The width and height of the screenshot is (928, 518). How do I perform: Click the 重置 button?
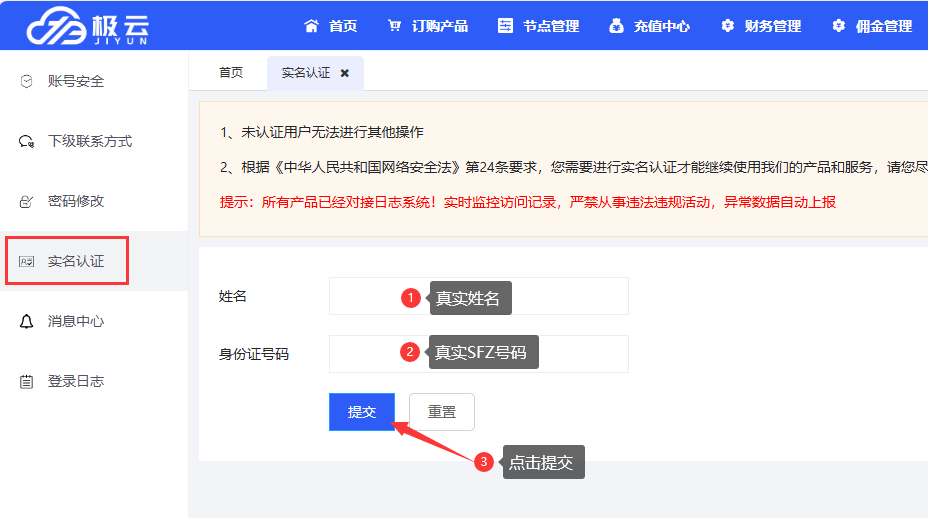(x=442, y=412)
